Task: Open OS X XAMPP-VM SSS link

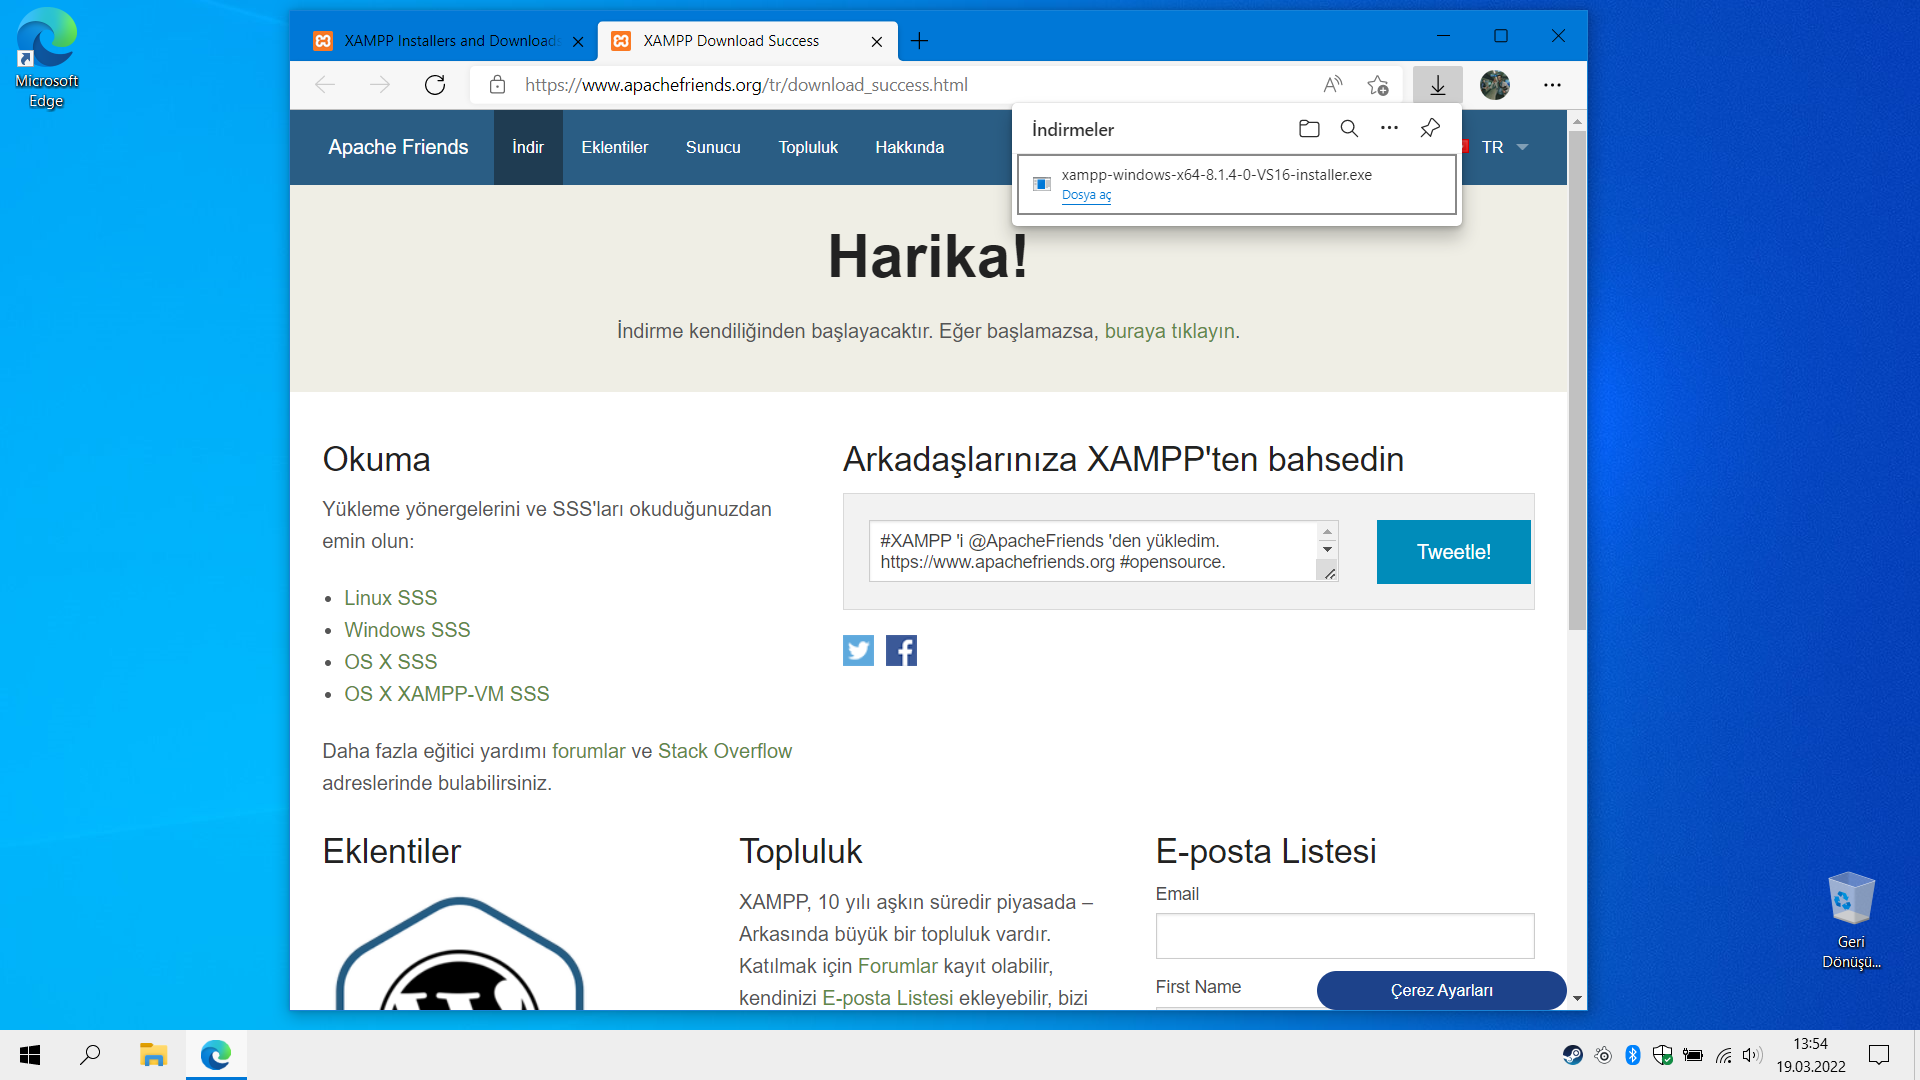Action: coord(447,694)
